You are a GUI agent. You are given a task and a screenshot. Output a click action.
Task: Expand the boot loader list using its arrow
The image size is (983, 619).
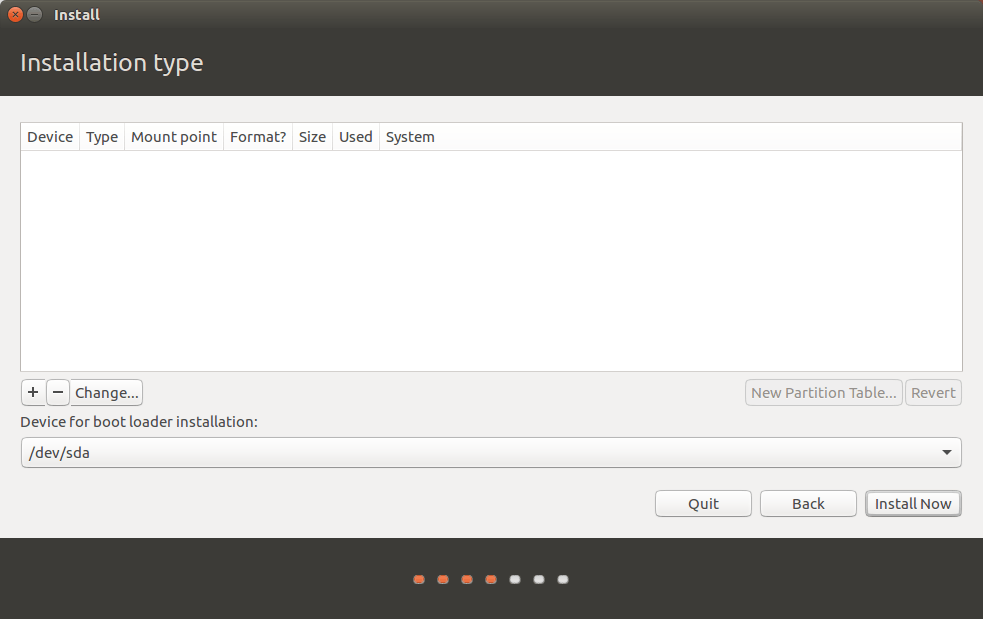946,453
